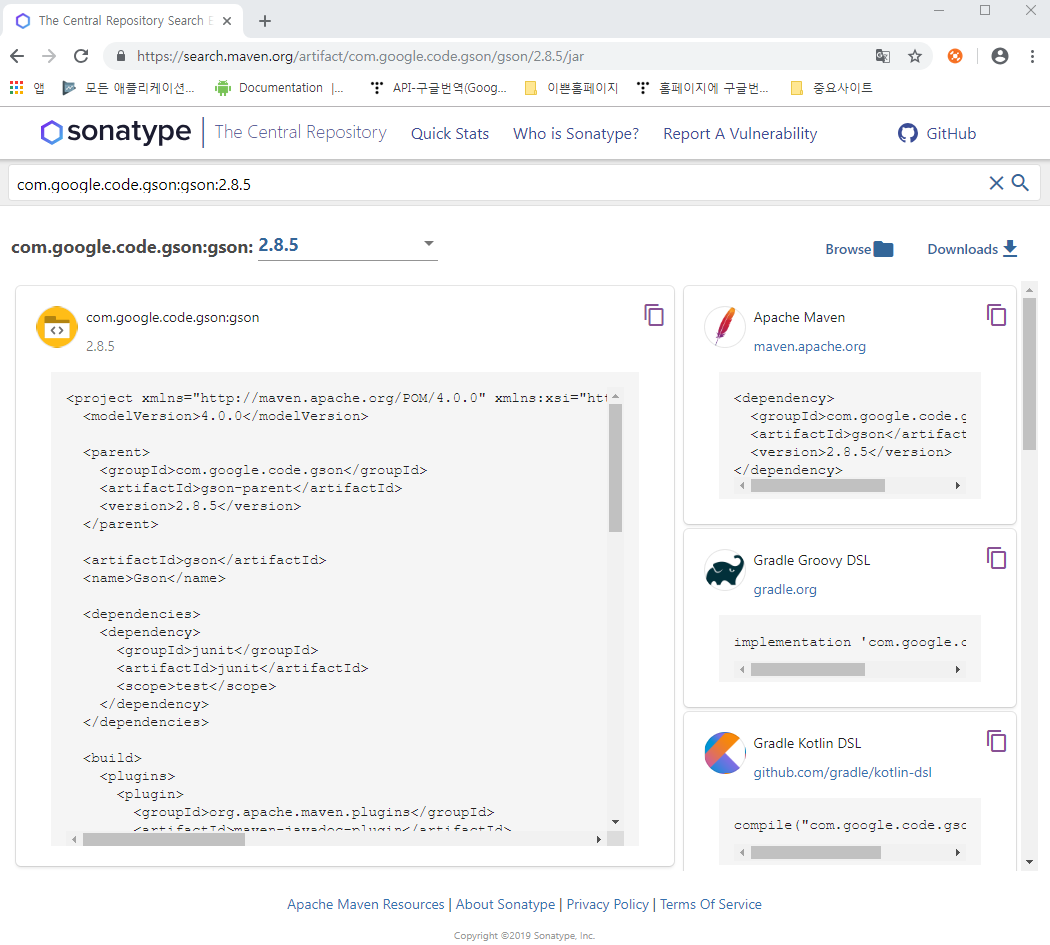Viewport: 1050px width, 945px height.
Task: Copy the gson POM to clipboard
Action: pyautogui.click(x=654, y=315)
